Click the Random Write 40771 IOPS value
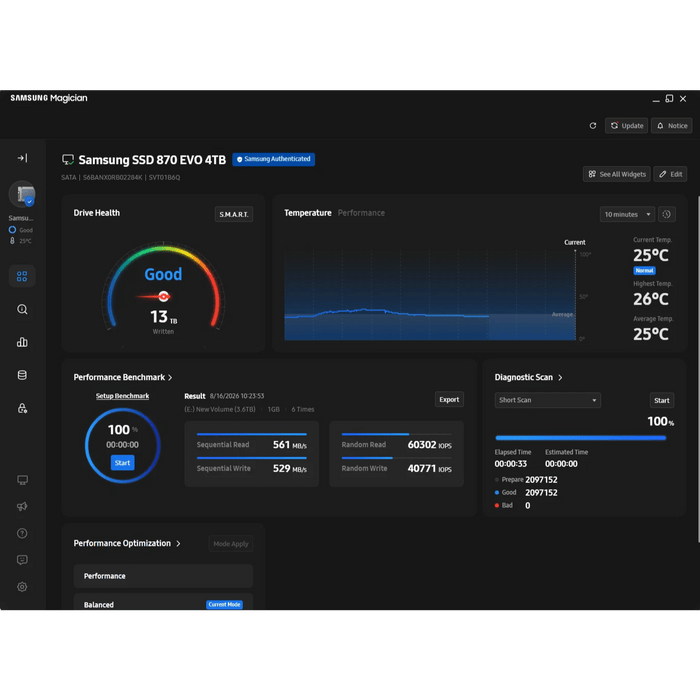 pos(429,469)
